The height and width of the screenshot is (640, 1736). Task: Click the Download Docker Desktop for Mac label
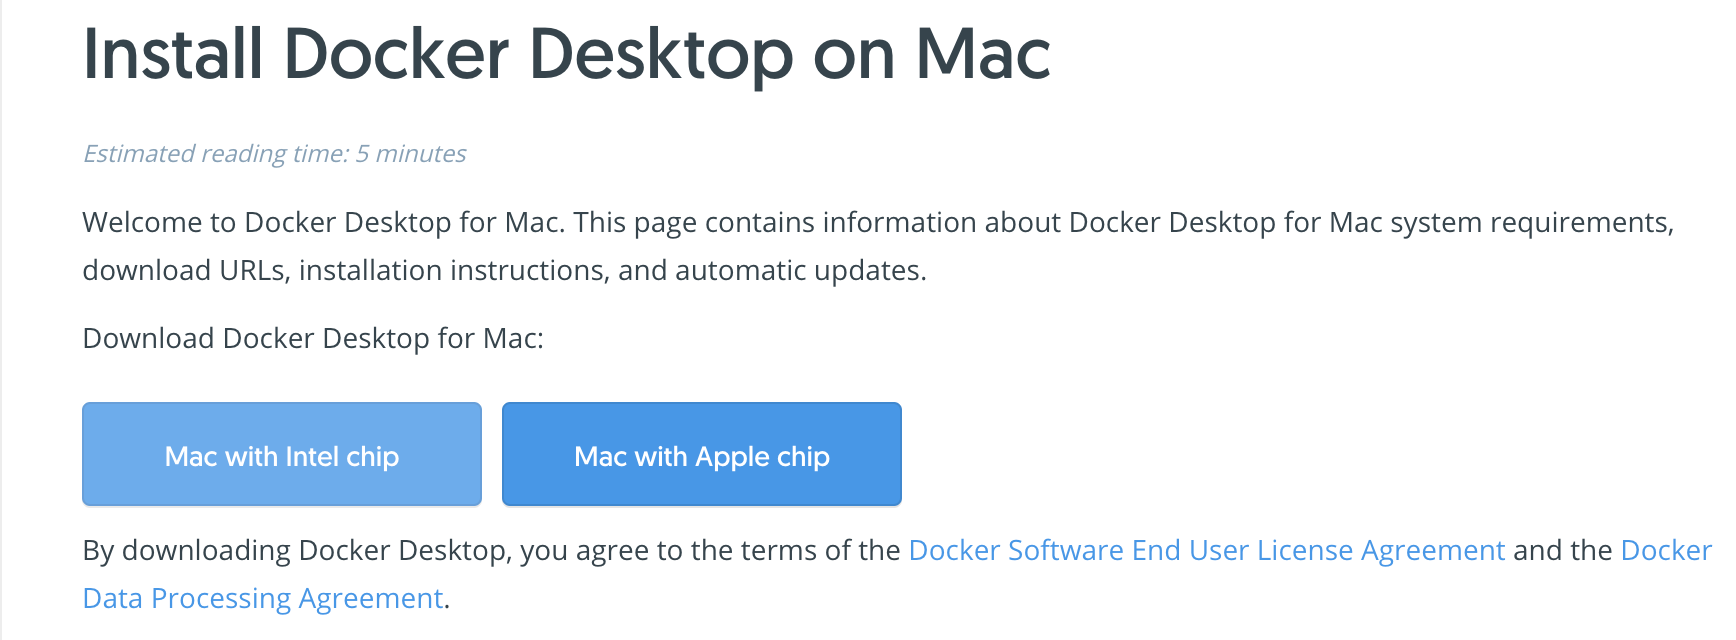pos(312,337)
